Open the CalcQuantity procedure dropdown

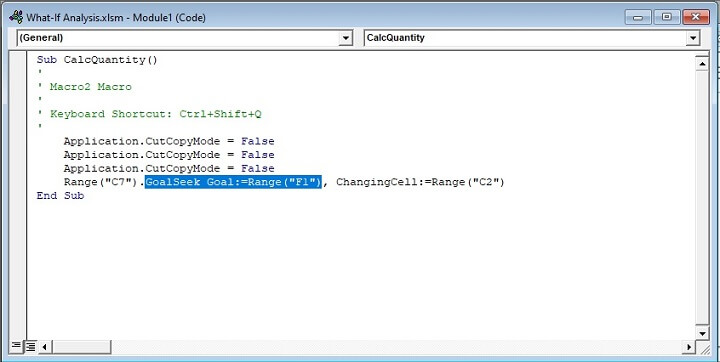coord(692,38)
